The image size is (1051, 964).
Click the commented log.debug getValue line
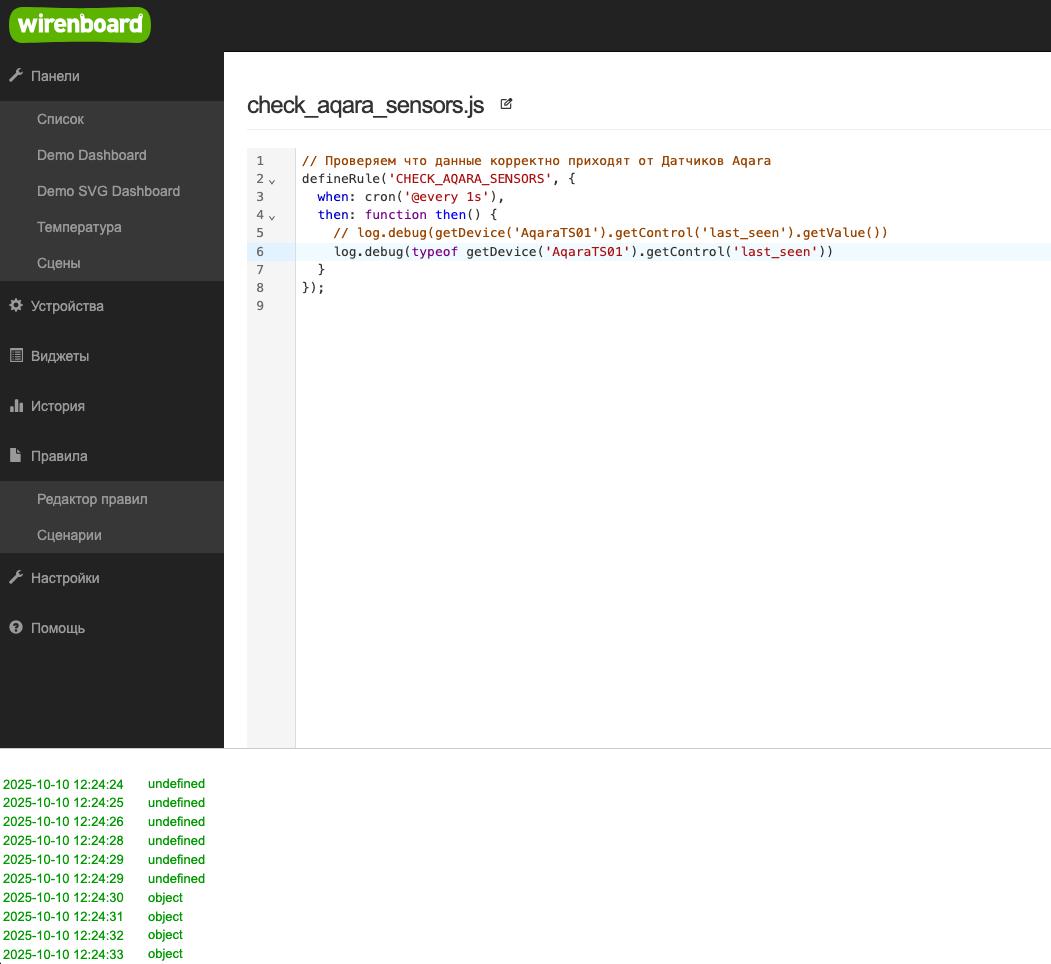point(611,233)
